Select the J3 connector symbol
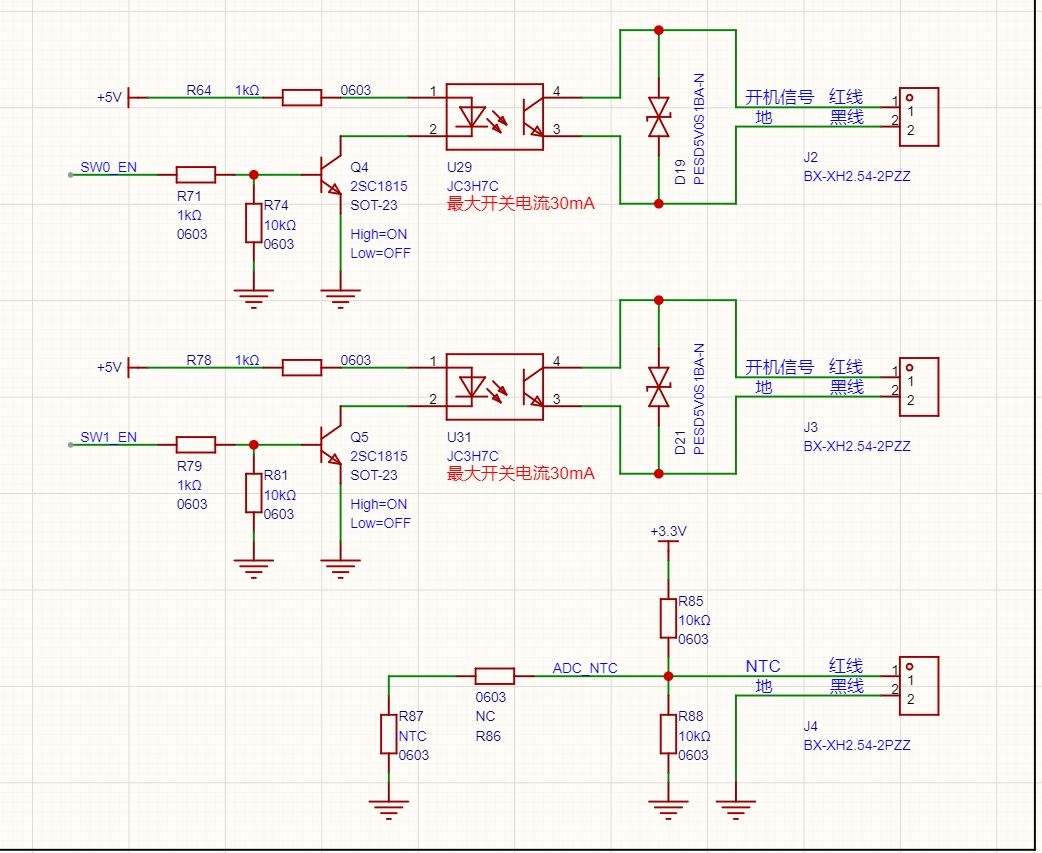This screenshot has width=1042, height=853. (919, 386)
